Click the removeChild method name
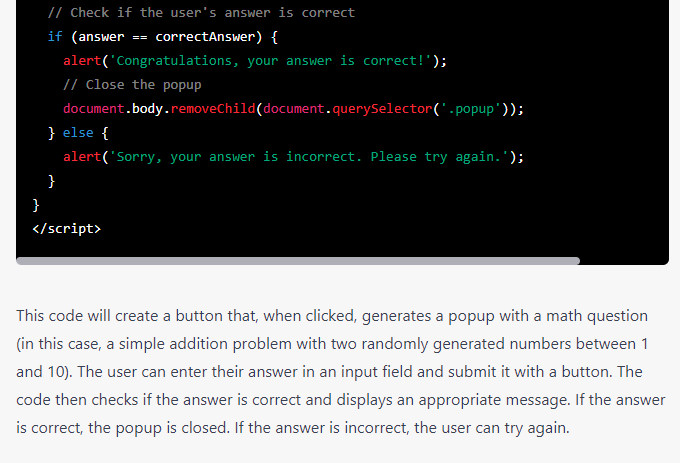This screenshot has width=680, height=463. click(x=213, y=108)
